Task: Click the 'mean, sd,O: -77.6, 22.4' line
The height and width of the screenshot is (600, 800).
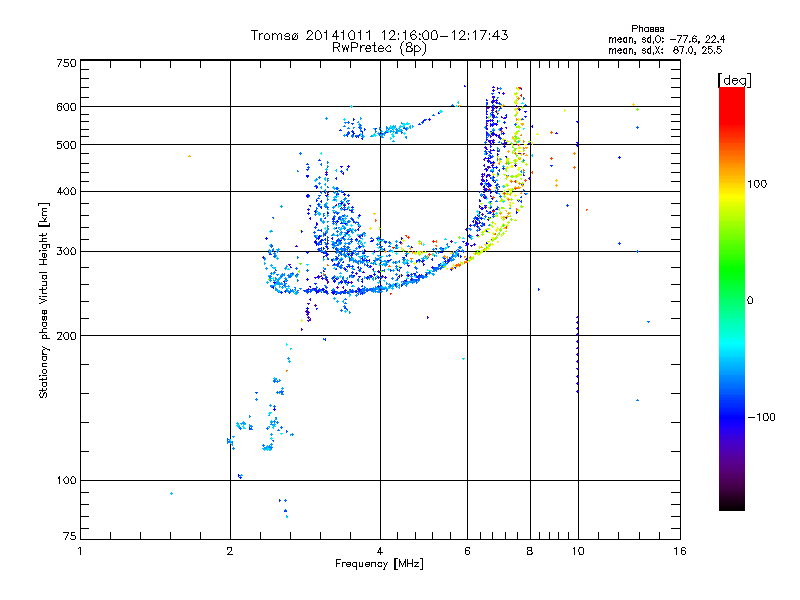Action: [666, 39]
